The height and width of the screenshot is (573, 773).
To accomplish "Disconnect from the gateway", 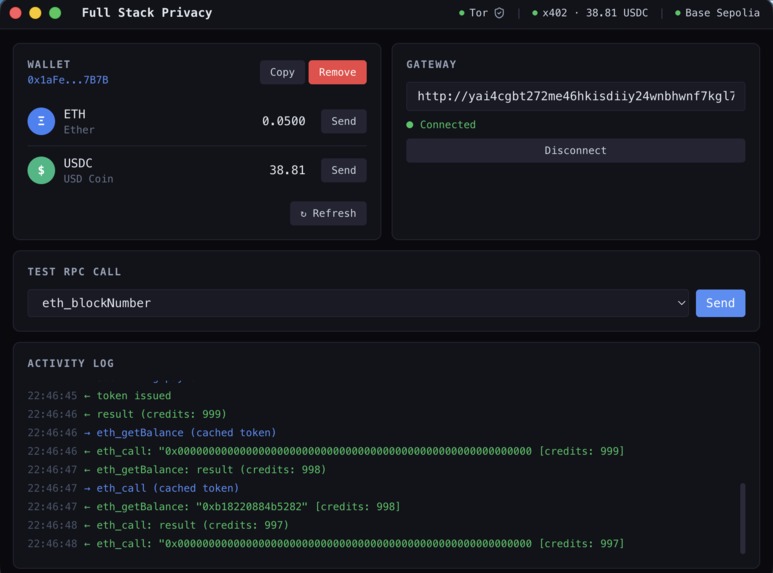I will 575,150.
